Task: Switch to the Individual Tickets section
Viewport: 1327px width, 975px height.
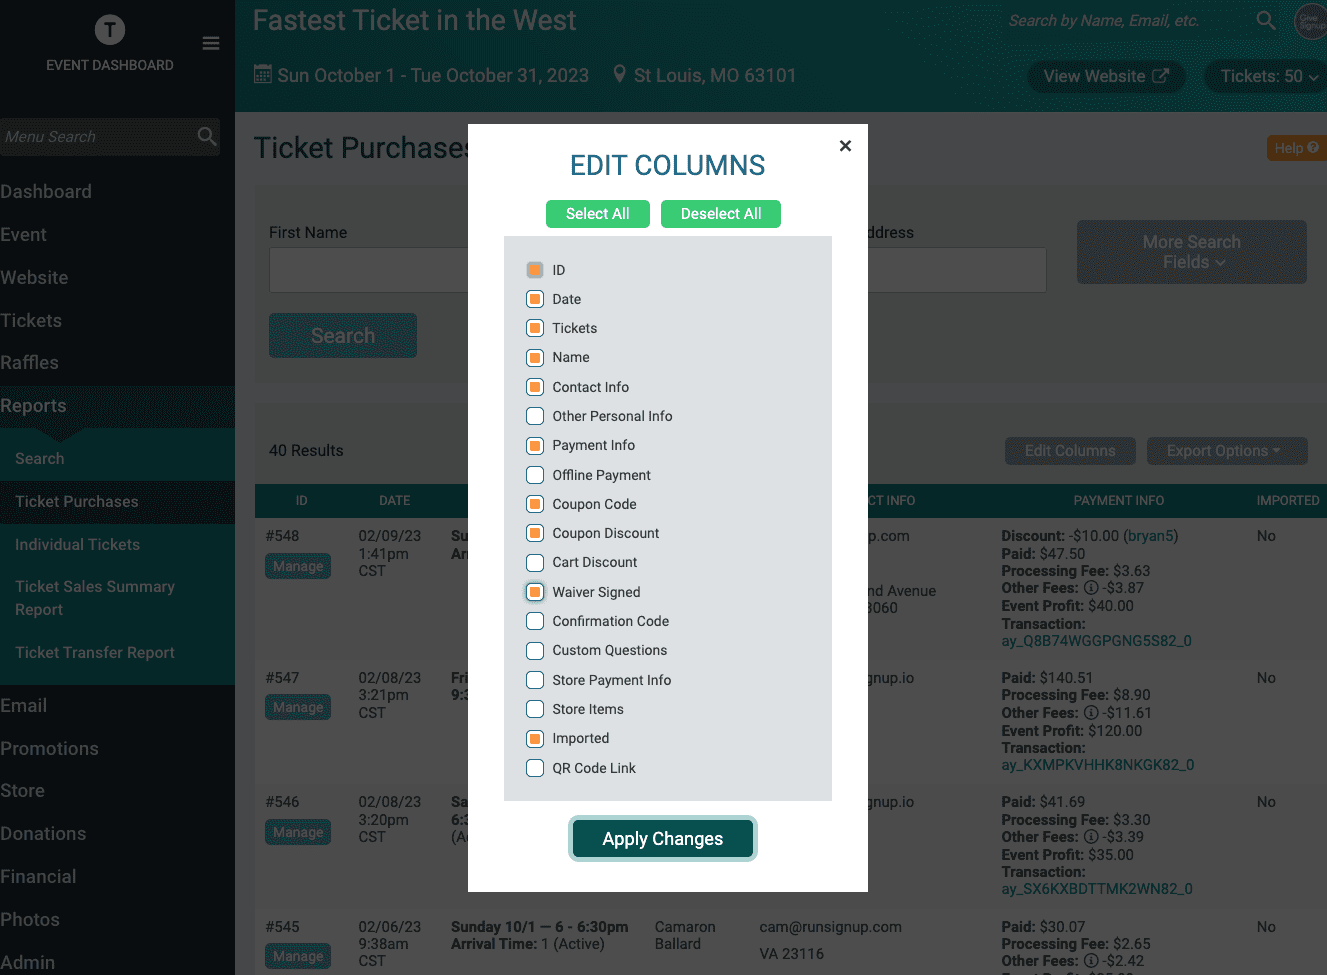Action: click(x=75, y=544)
